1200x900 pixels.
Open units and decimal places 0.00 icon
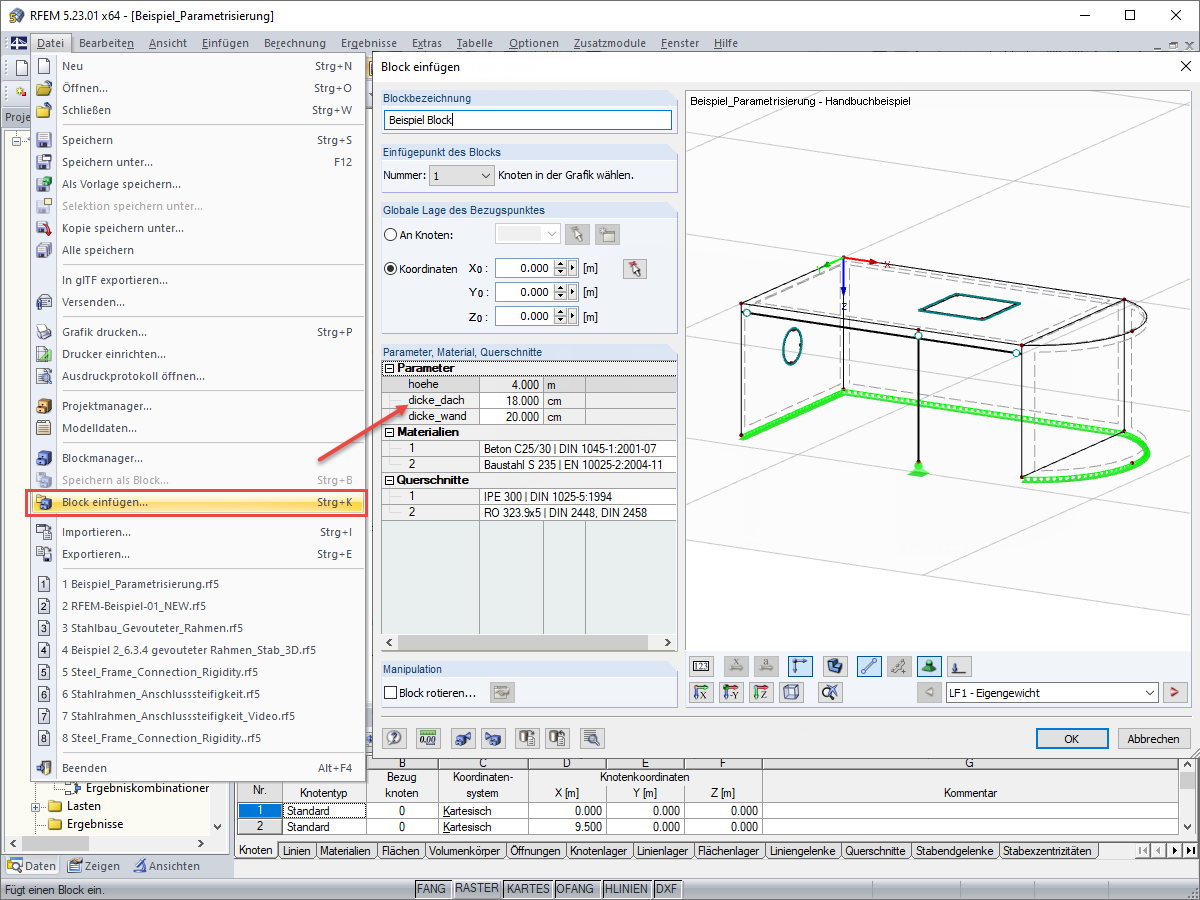pyautogui.click(x=428, y=739)
